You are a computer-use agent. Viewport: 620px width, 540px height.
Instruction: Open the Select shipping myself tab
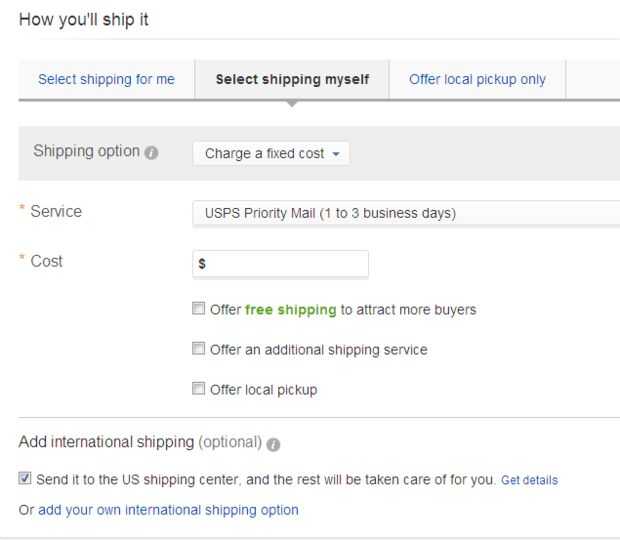click(x=292, y=79)
